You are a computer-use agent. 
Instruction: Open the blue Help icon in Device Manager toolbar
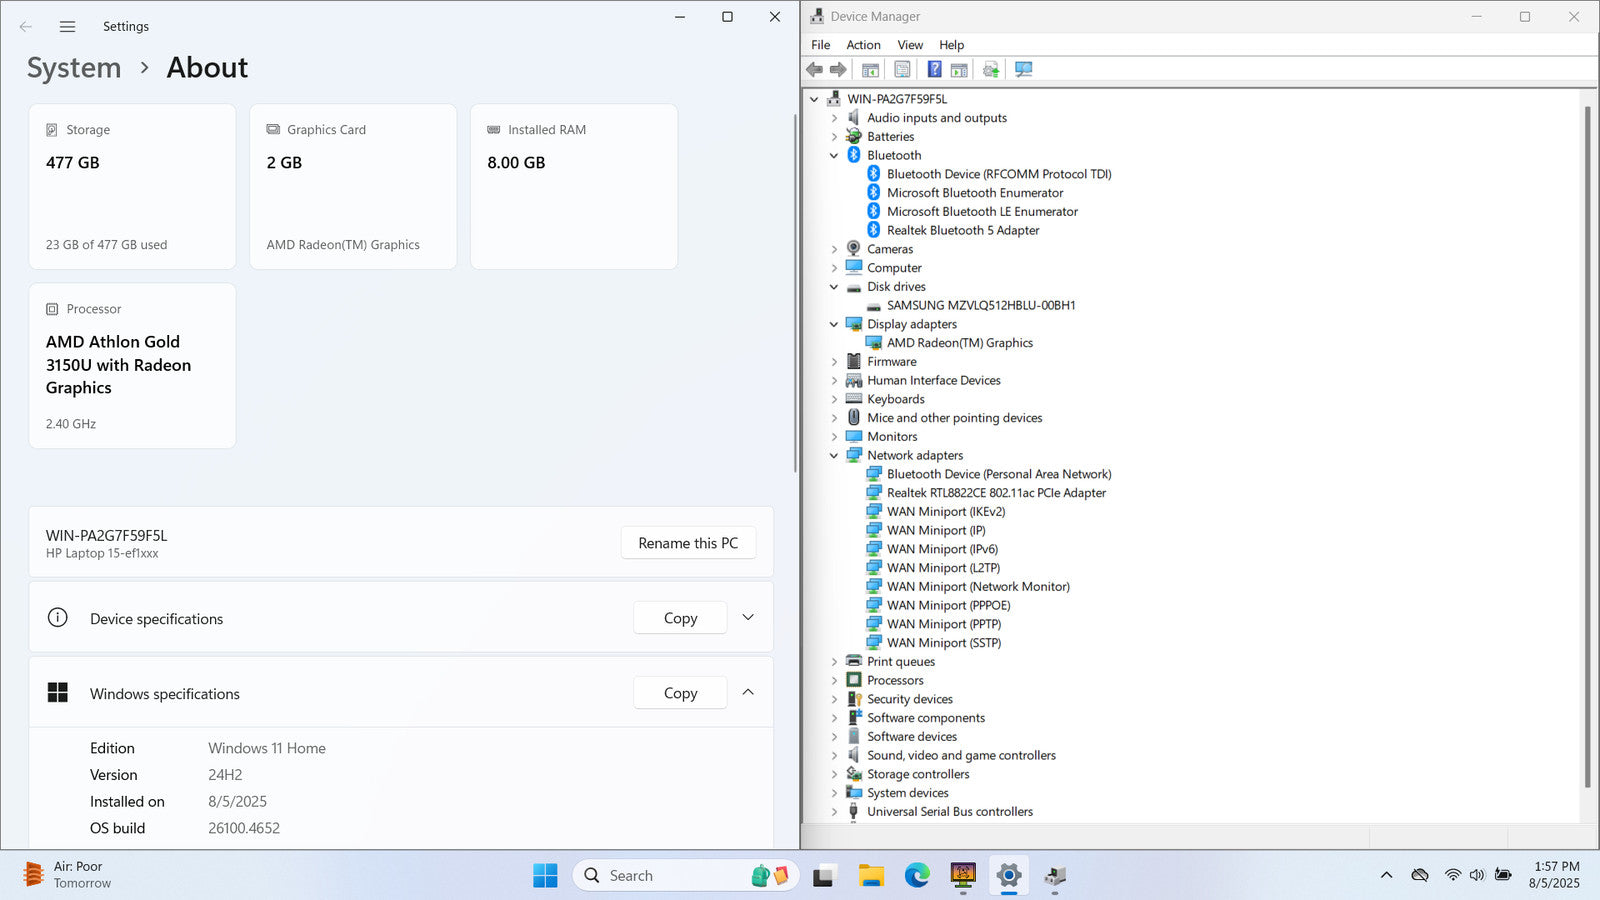click(934, 69)
